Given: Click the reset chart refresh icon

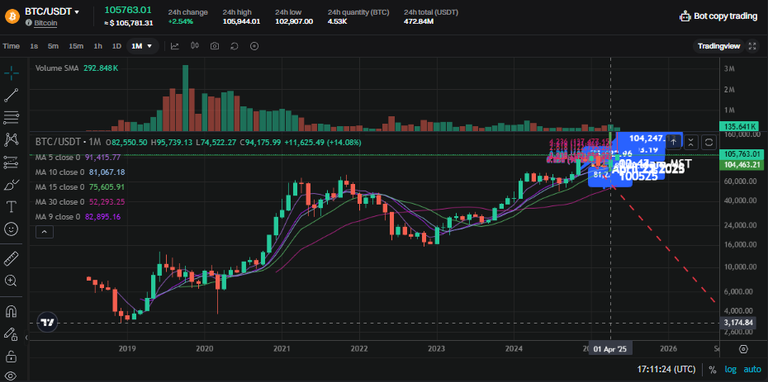Looking at the screenshot, I should tap(234, 46).
